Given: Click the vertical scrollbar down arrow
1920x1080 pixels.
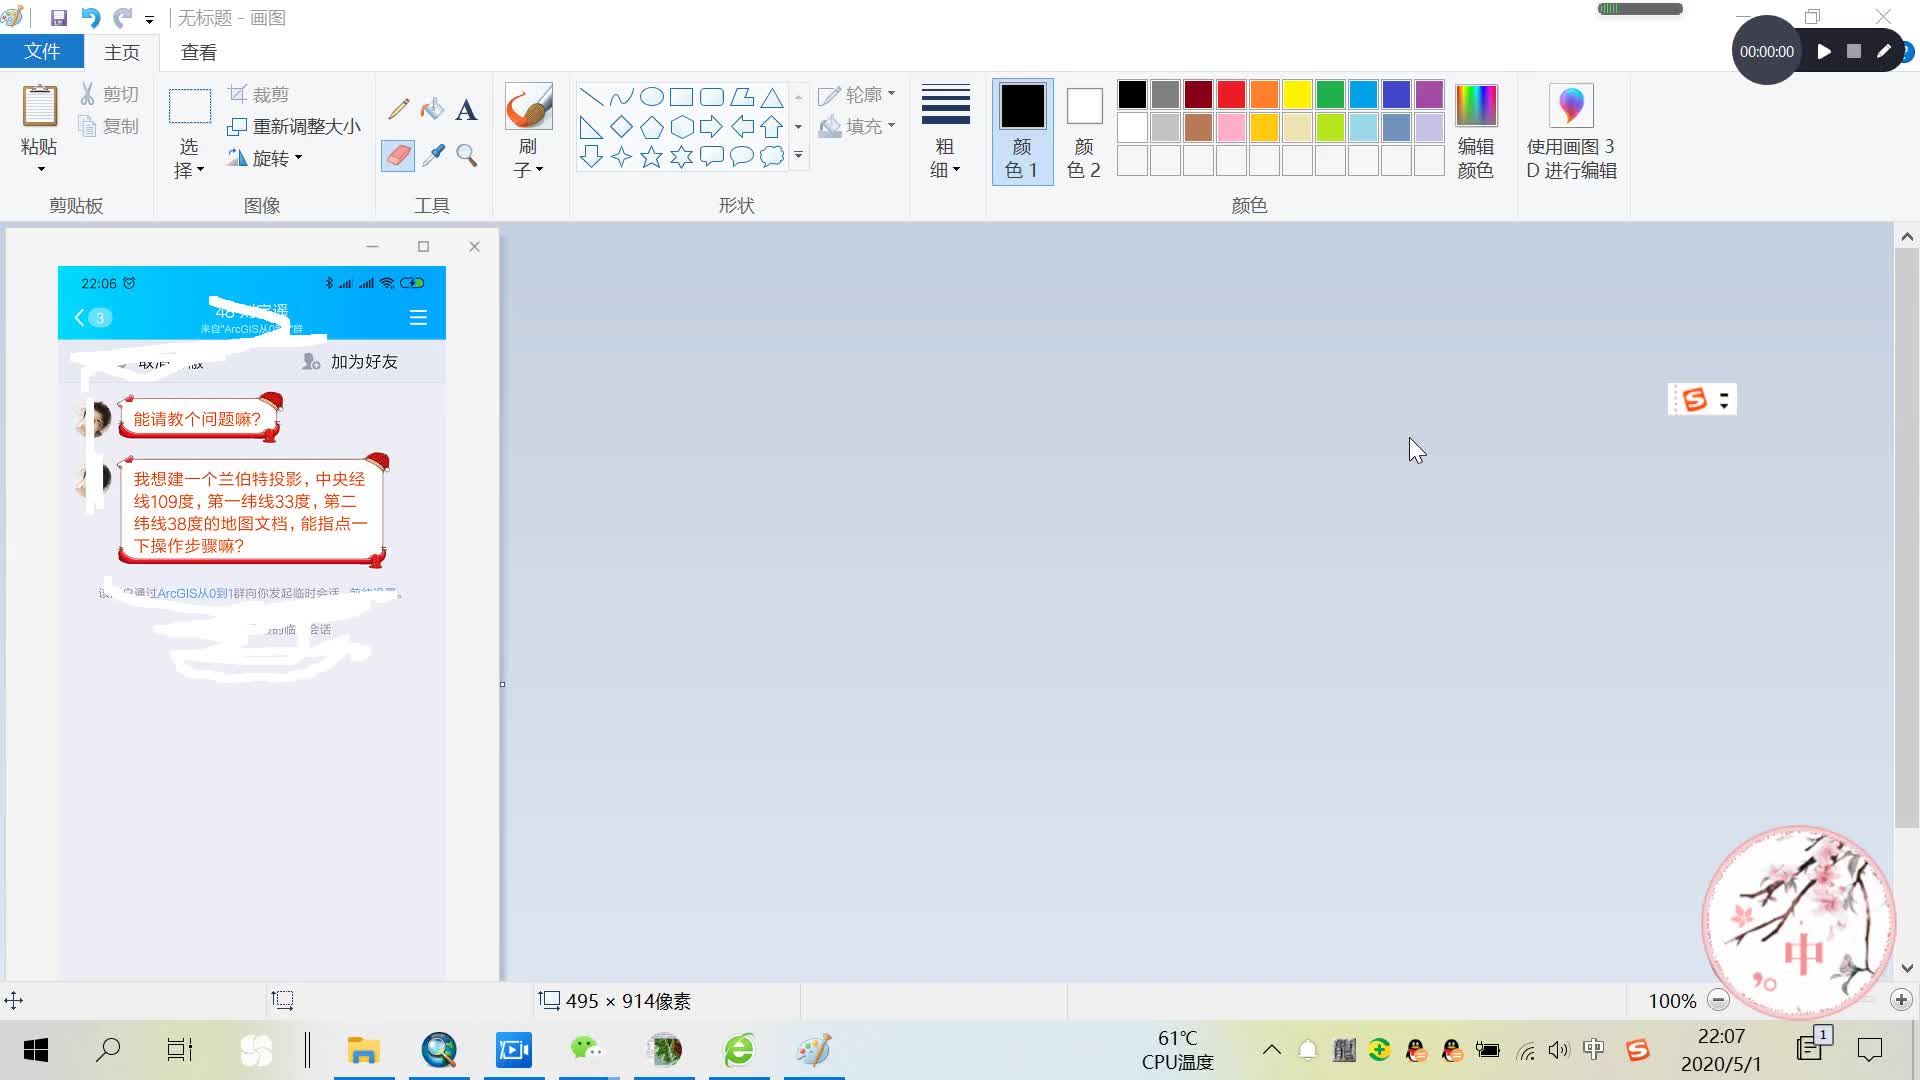Looking at the screenshot, I should pos(1907,968).
